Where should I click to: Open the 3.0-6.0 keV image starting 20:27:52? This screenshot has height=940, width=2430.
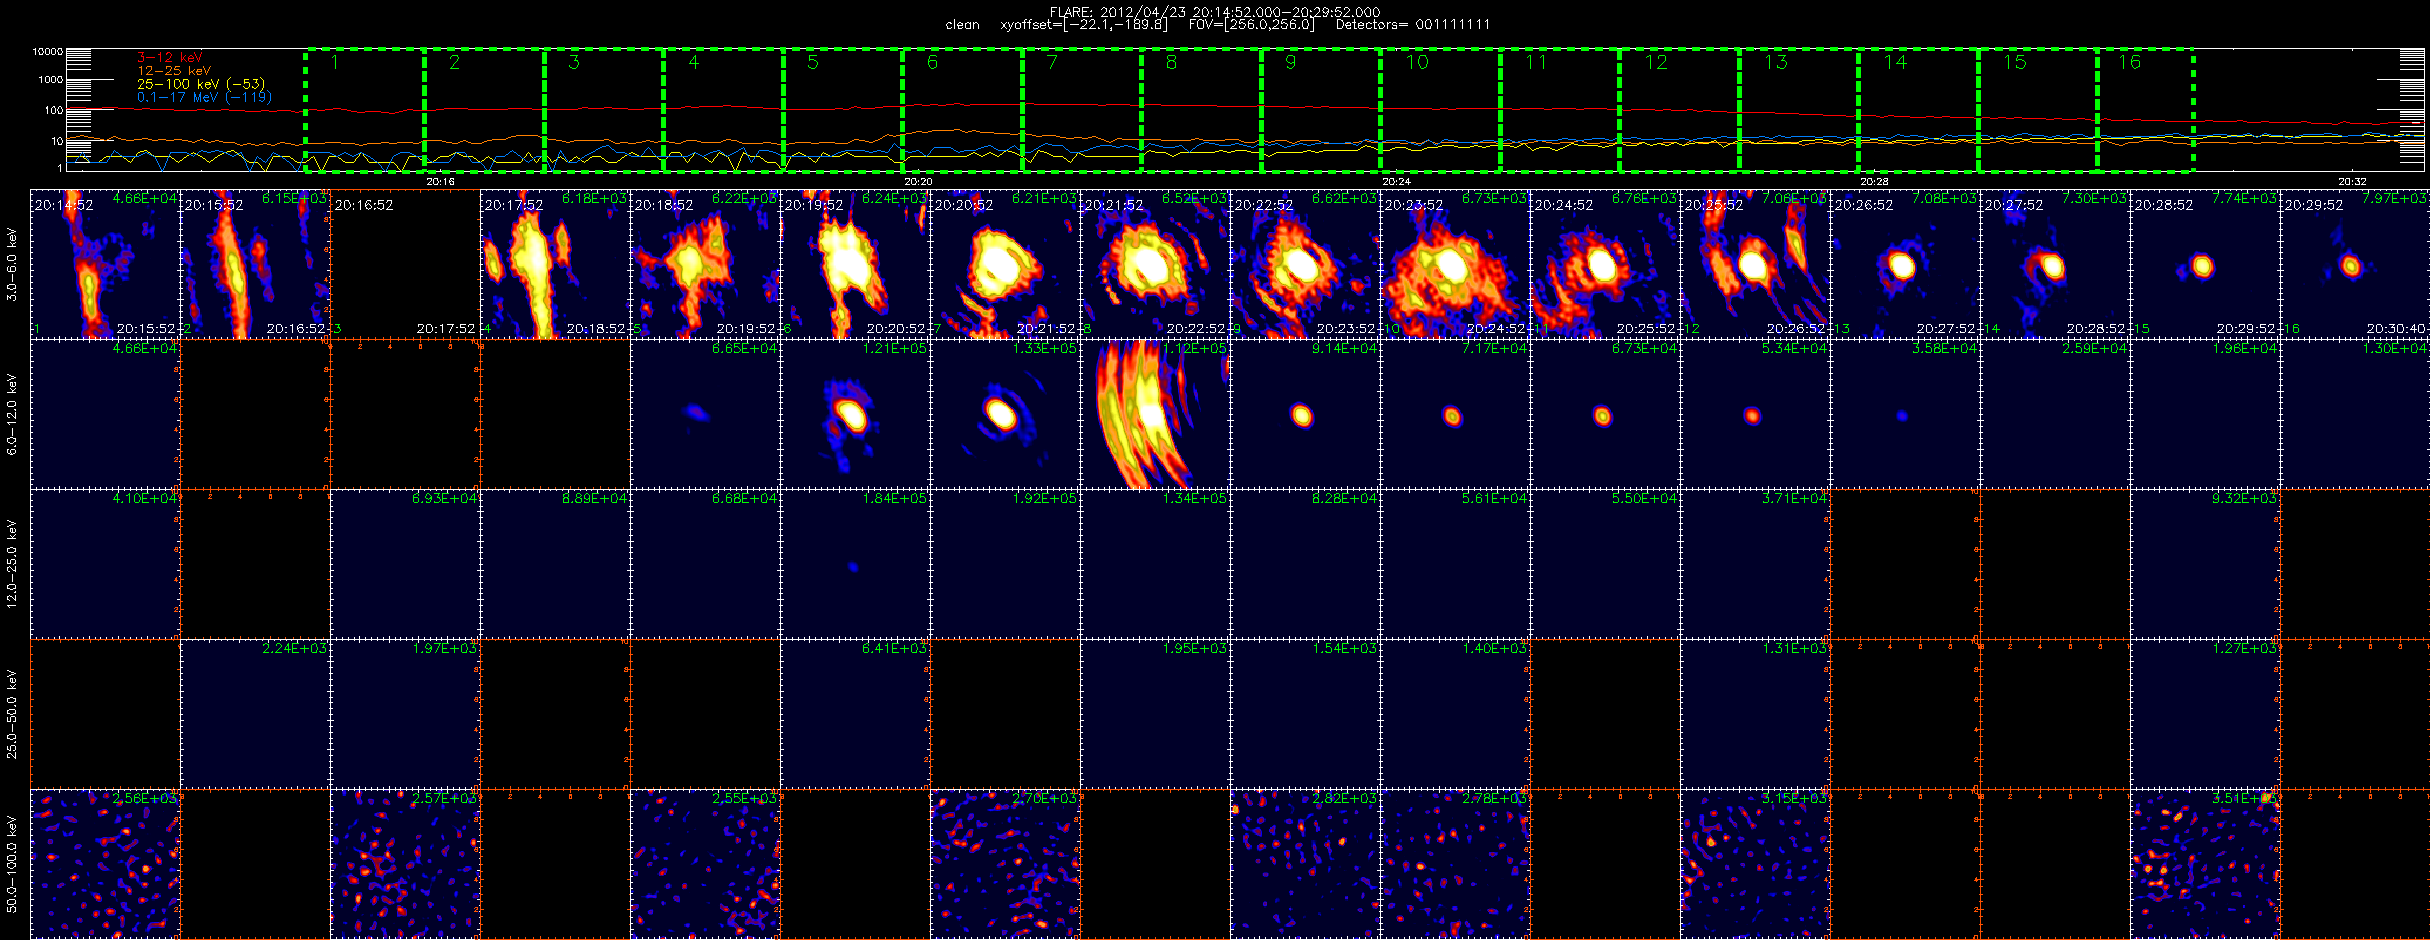click(2055, 264)
